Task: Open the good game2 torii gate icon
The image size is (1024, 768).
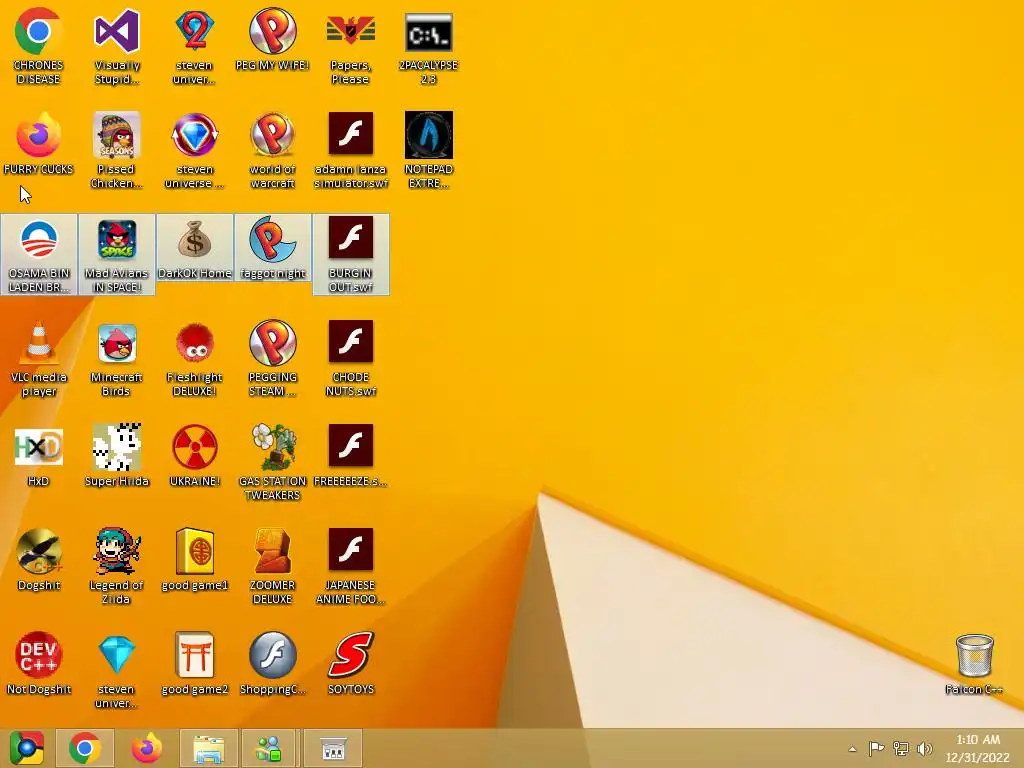Action: pyautogui.click(x=195, y=664)
